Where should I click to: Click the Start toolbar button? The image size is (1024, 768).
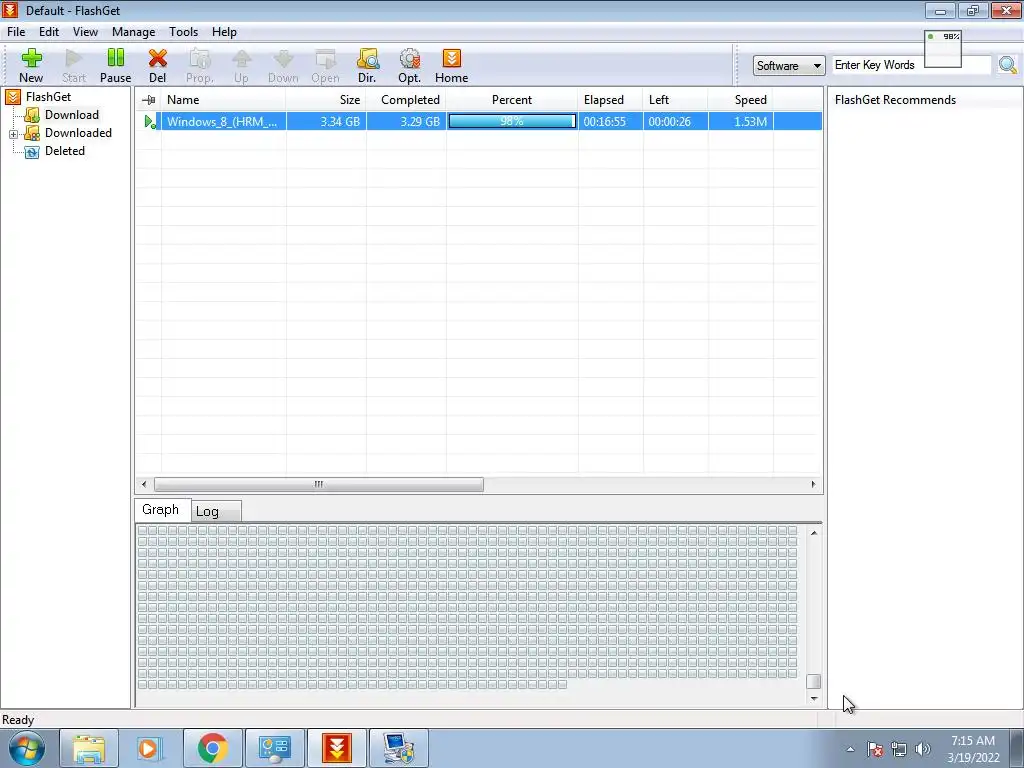tap(74, 65)
